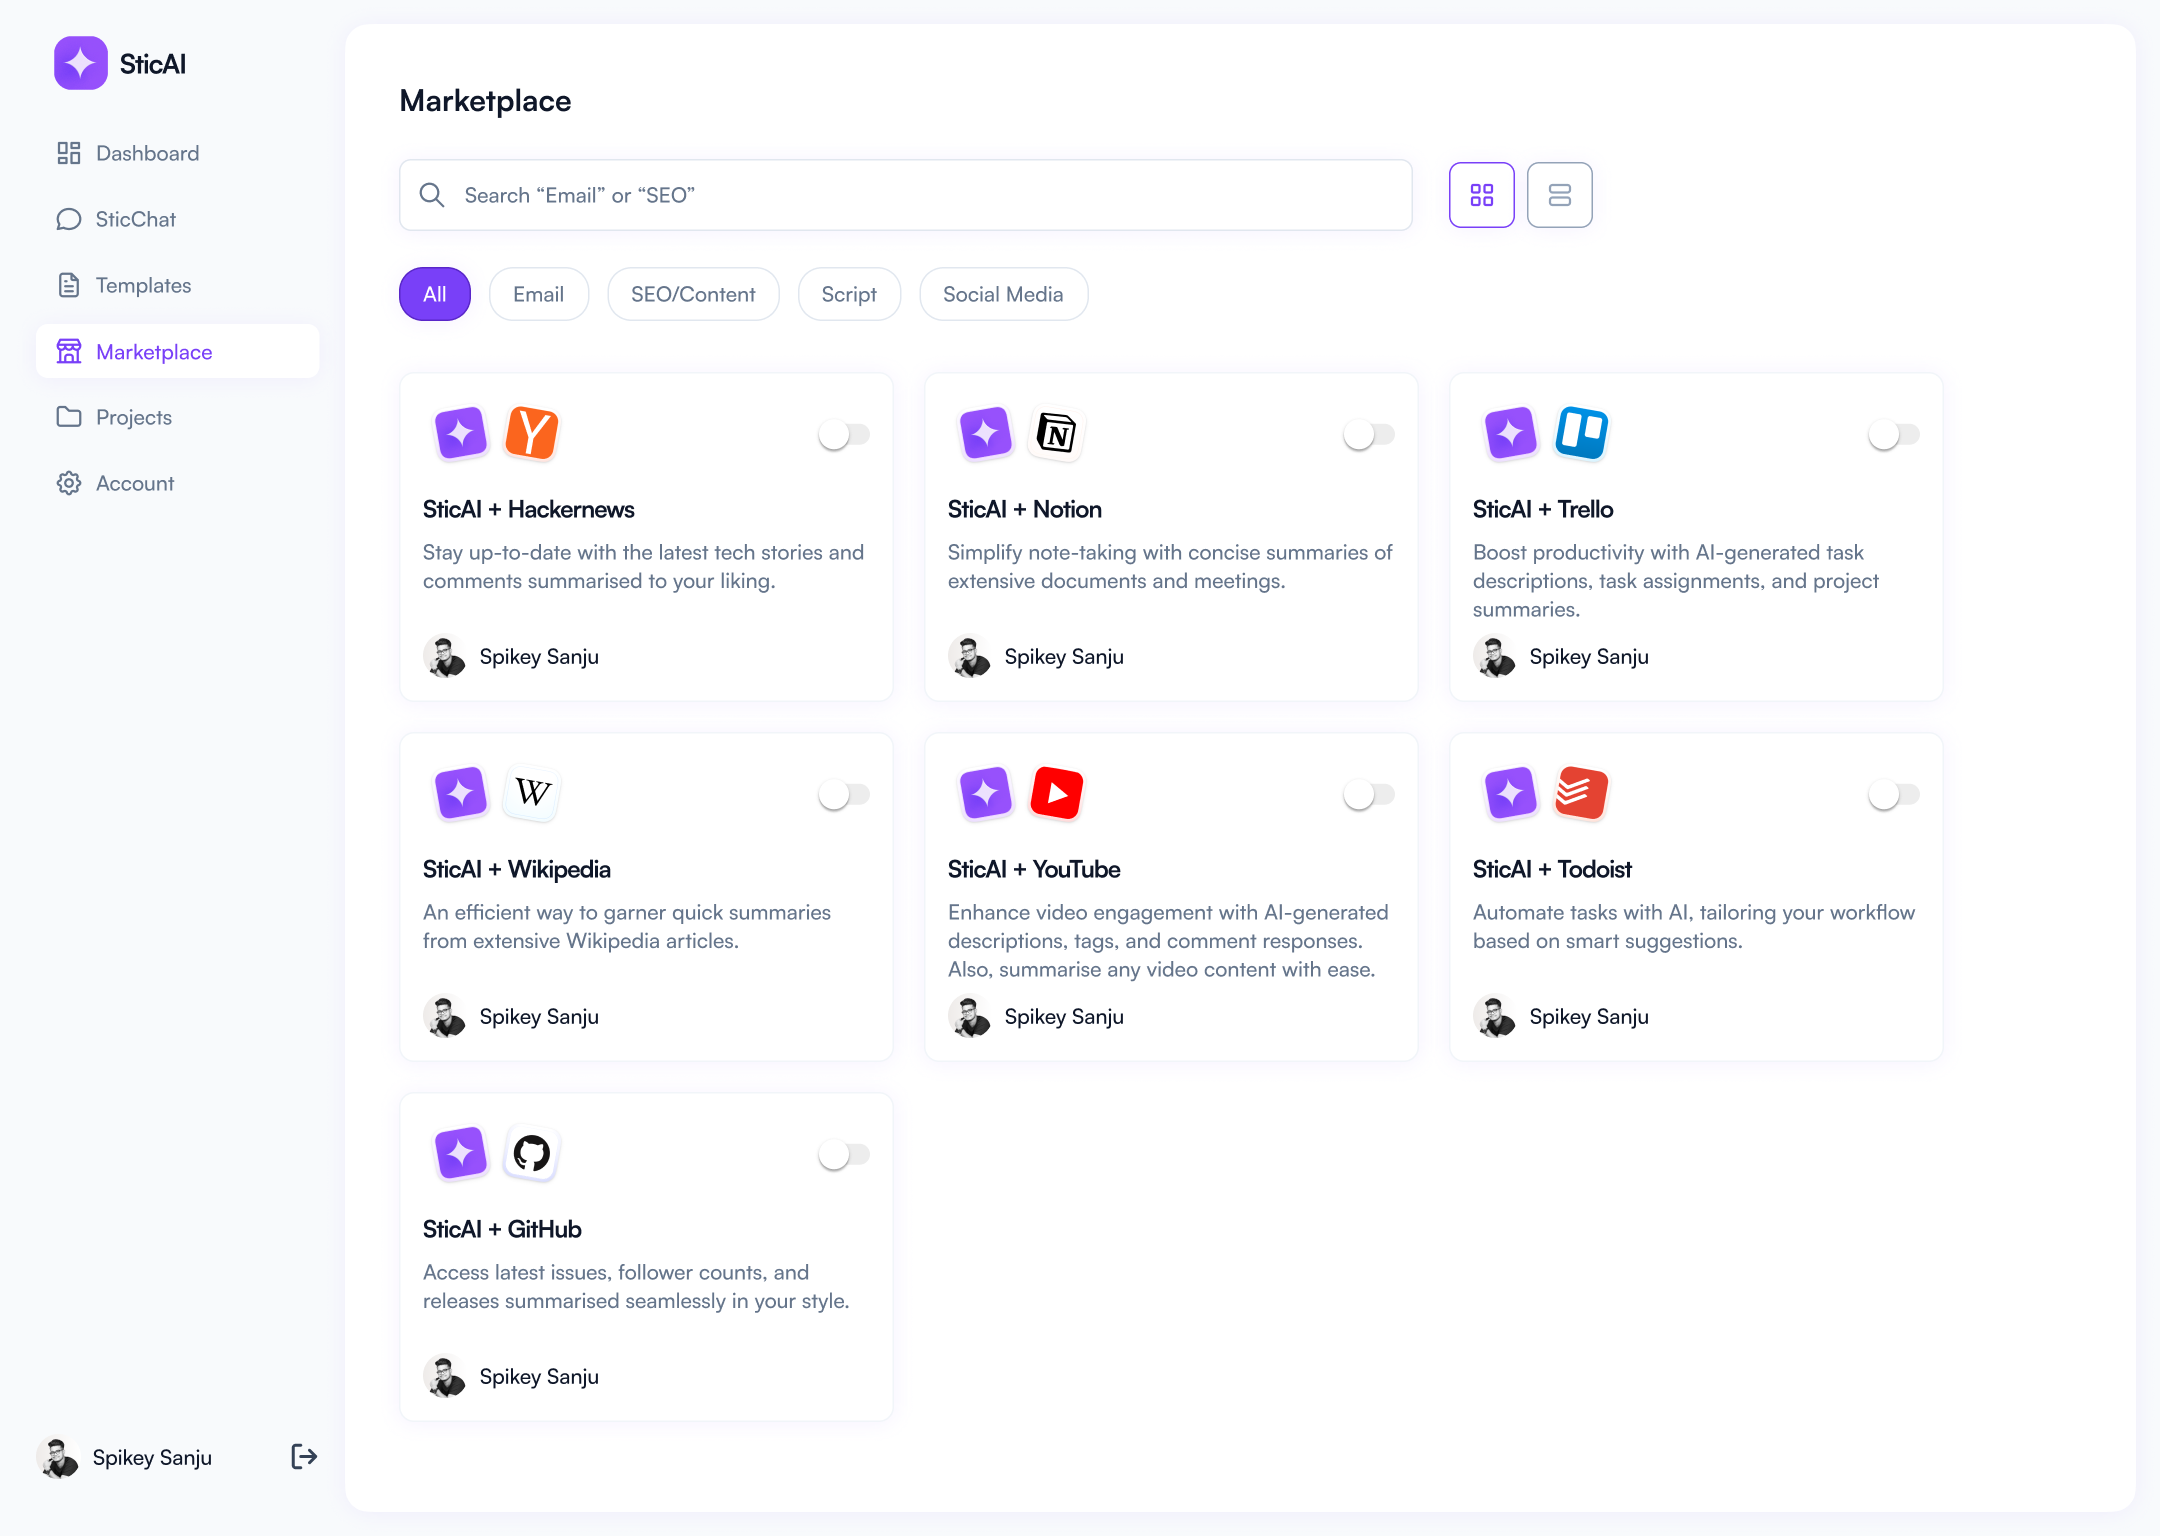Switch to grid view layout
This screenshot has width=2160, height=1536.
pos(1482,194)
